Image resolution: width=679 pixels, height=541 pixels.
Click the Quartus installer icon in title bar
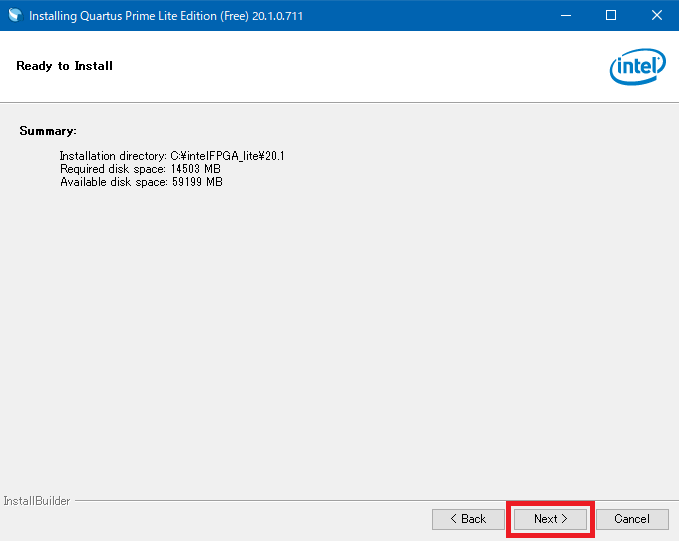(14, 16)
